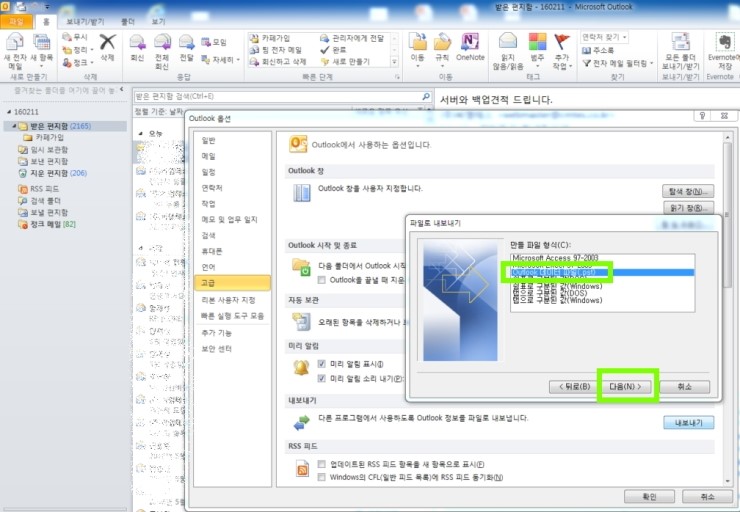Click the 전달 (forward) icon
This screenshot has height=512, width=740.
186,42
